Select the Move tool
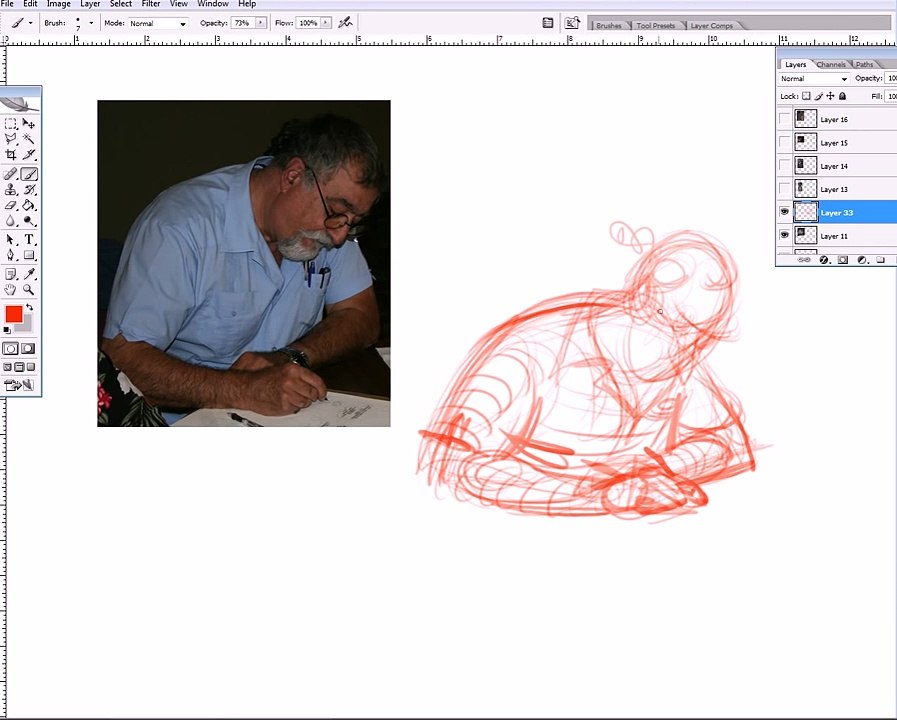This screenshot has width=897, height=720. [x=29, y=124]
